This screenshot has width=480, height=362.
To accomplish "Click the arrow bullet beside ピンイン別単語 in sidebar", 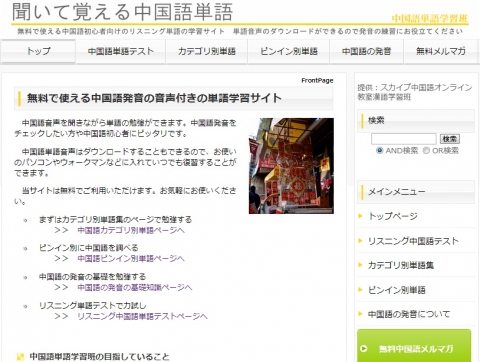I will pyautogui.click(x=360, y=289).
